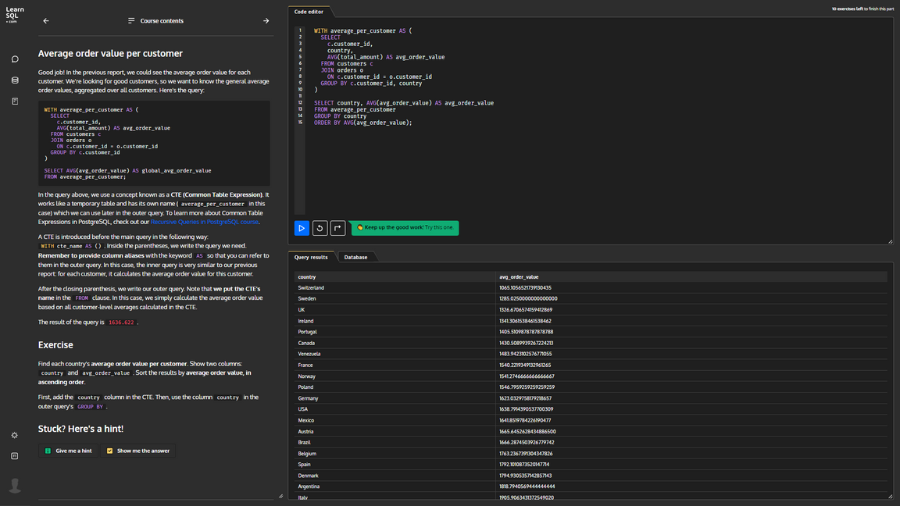Select the Switzerland row in results
The width and height of the screenshot is (900, 506).
(x=591, y=288)
